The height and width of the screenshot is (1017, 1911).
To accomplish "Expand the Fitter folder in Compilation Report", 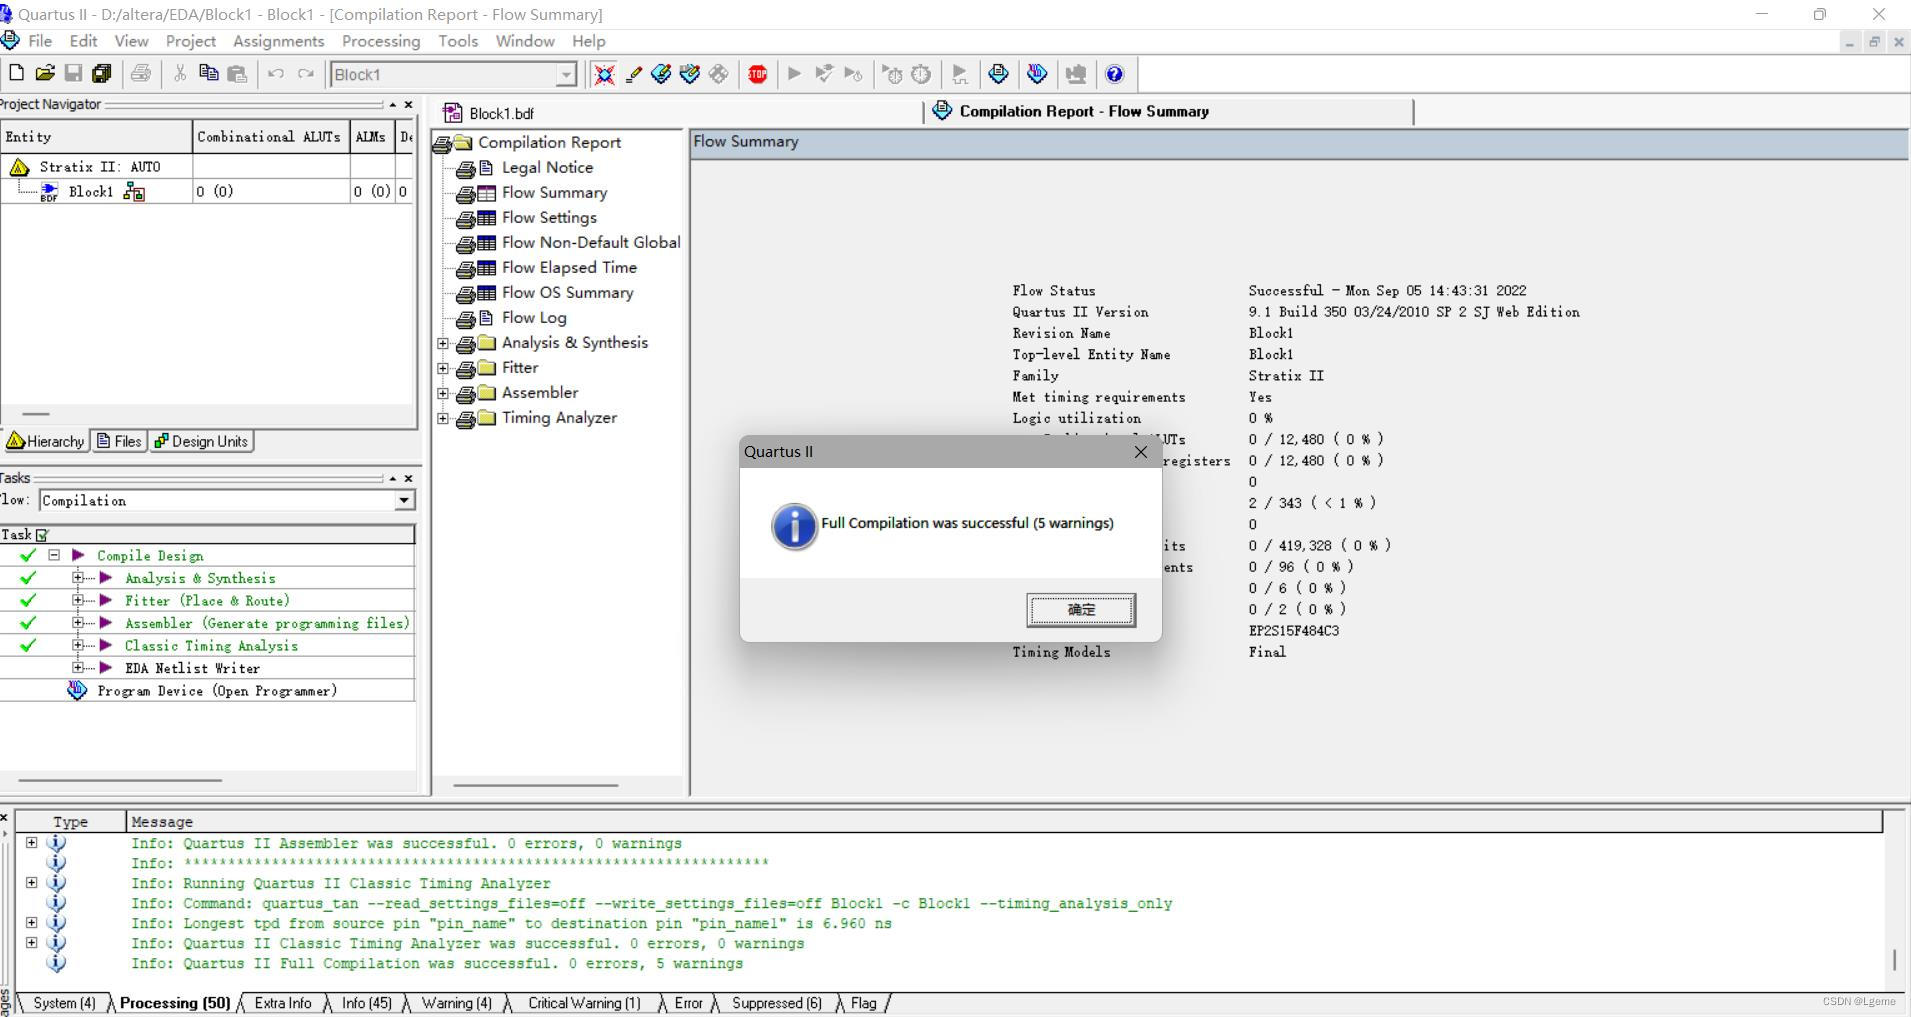I will (x=443, y=368).
